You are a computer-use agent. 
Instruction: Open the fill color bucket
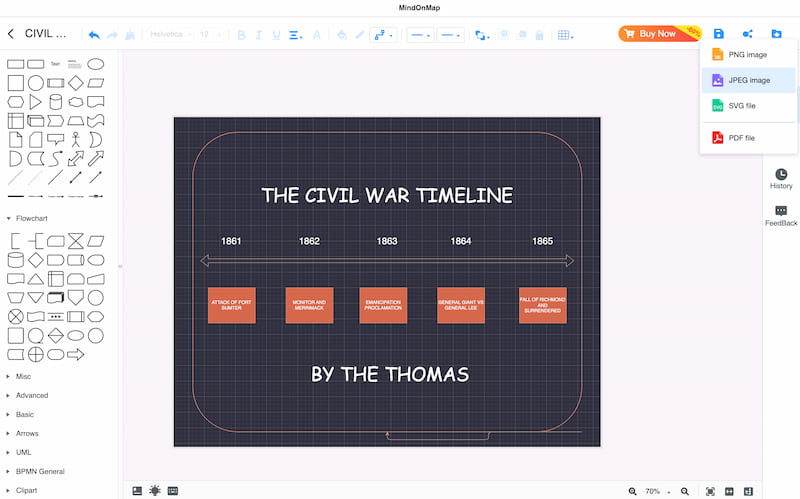pos(342,35)
